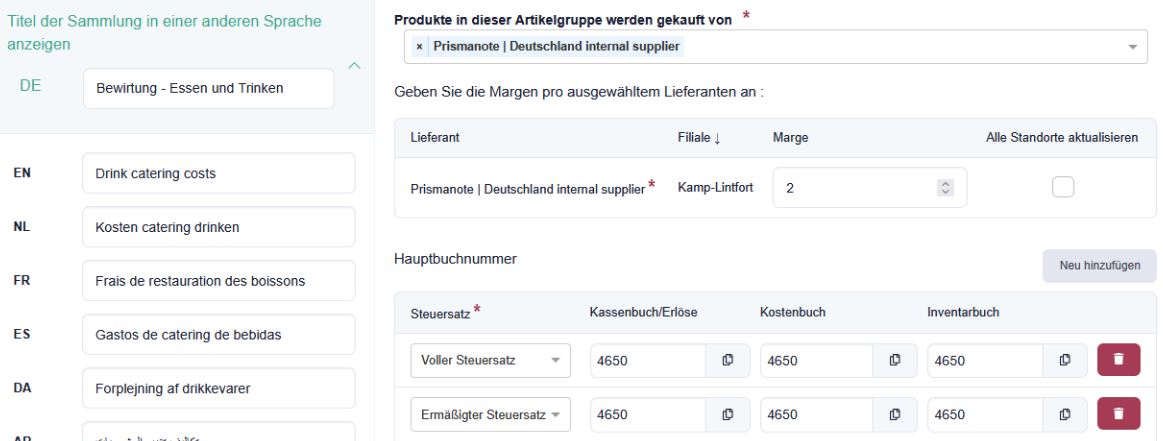This screenshot has height=441, width=1163.
Task: Open the Voller Steuersatz dropdown
Action: [x=490, y=361]
